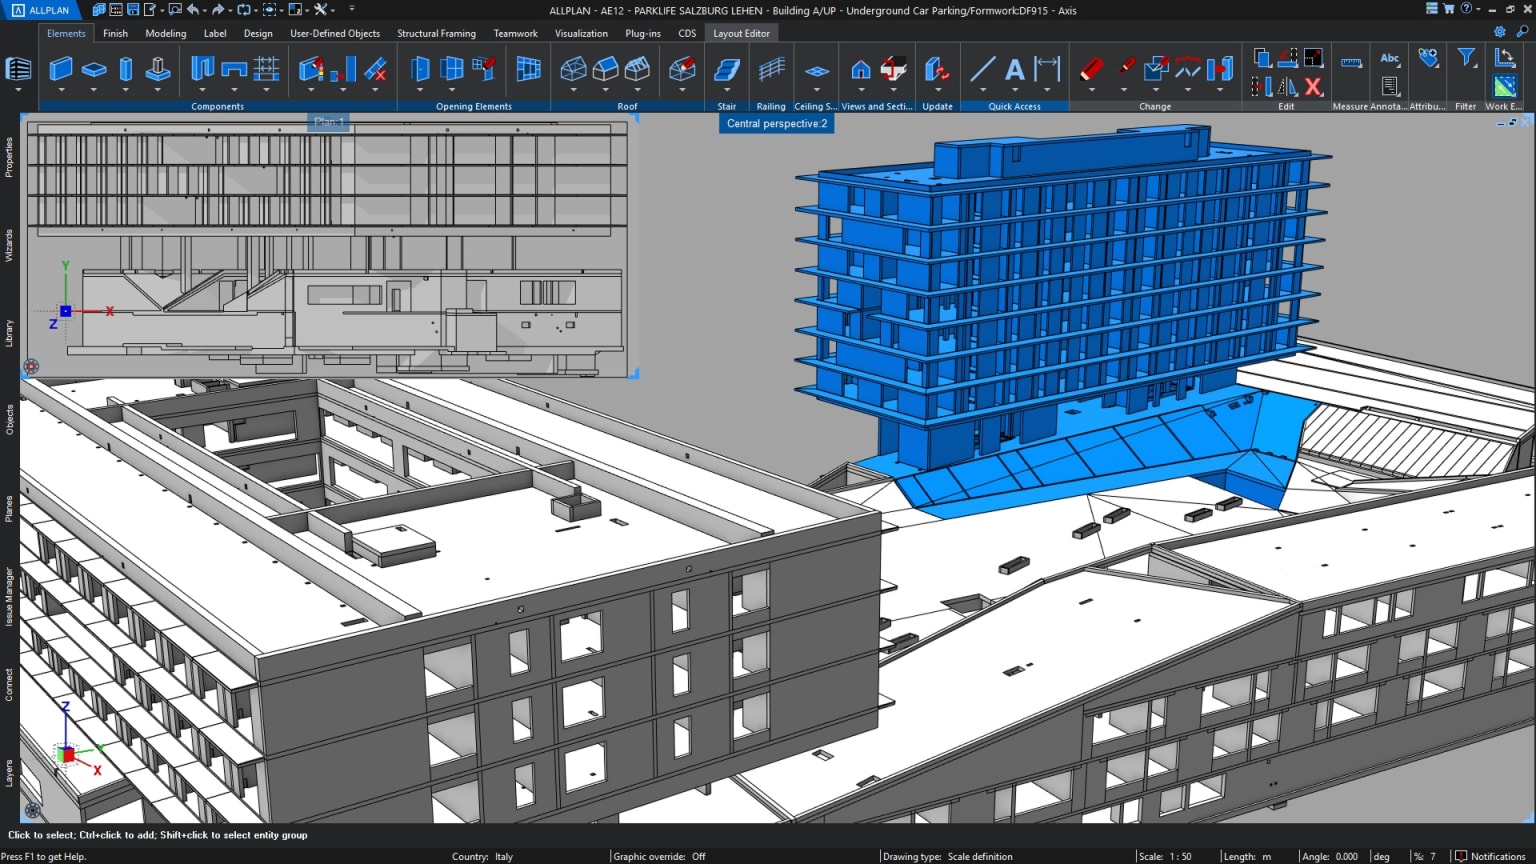1536x864 pixels.
Task: Expand the dropdown under the Stair tool
Action: point(727,90)
